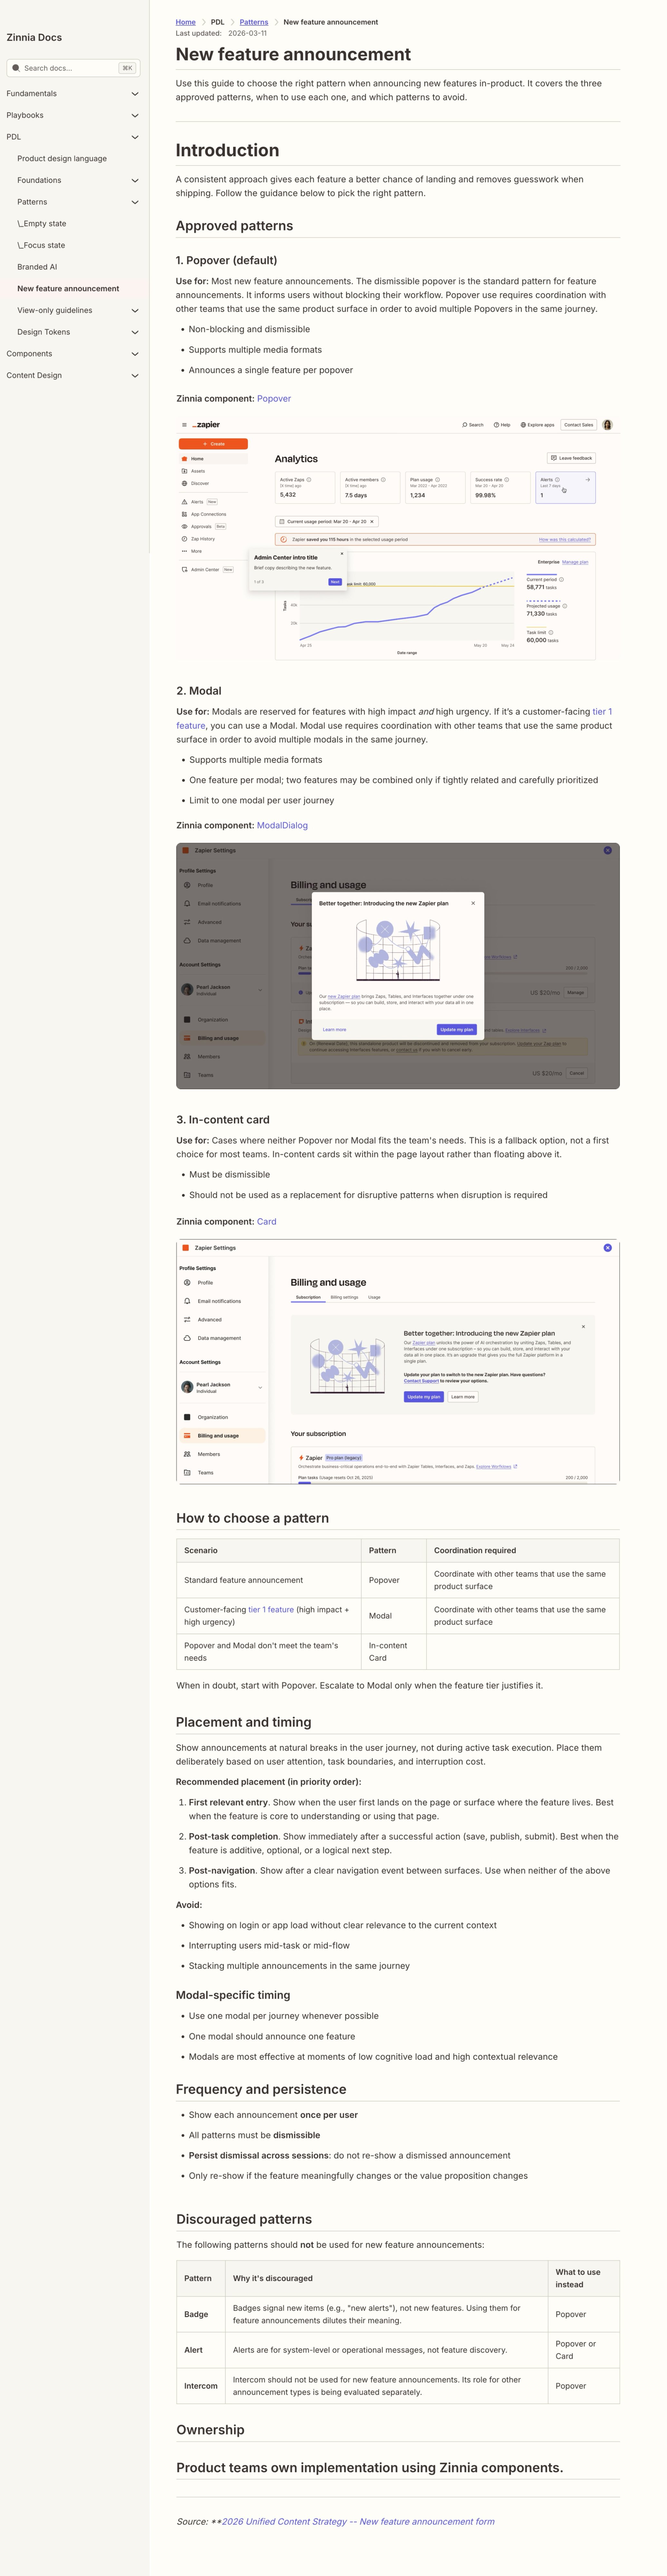Screen dimensions: 667x2576
Task: Expand the Components section chevron
Action: pos(135,354)
